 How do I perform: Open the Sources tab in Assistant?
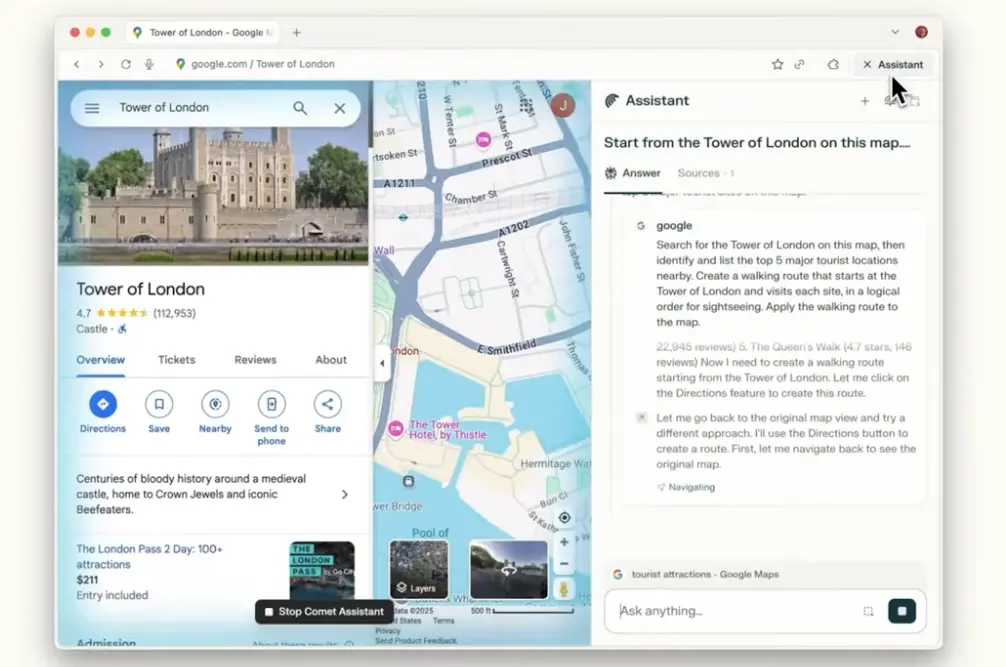pos(698,173)
